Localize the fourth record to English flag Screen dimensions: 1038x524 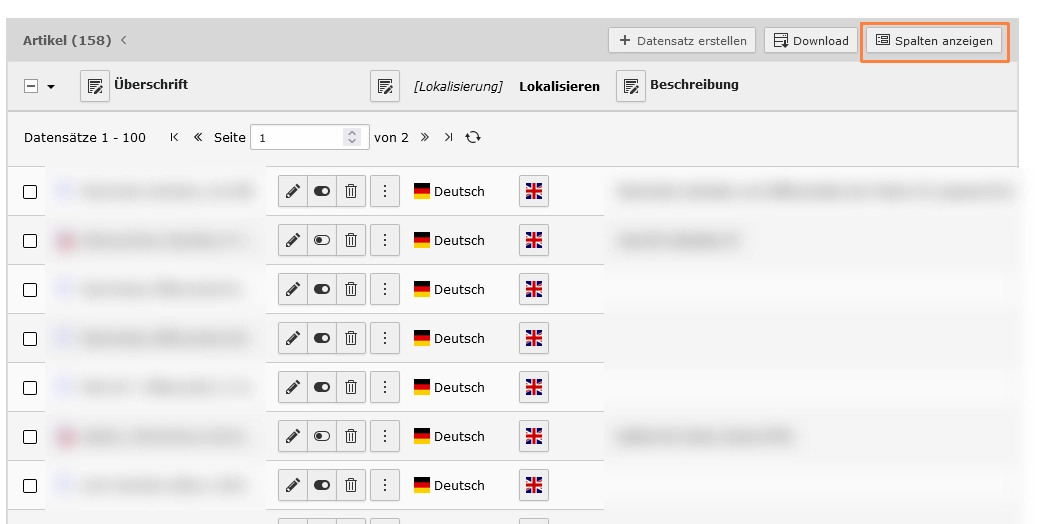pyautogui.click(x=534, y=338)
